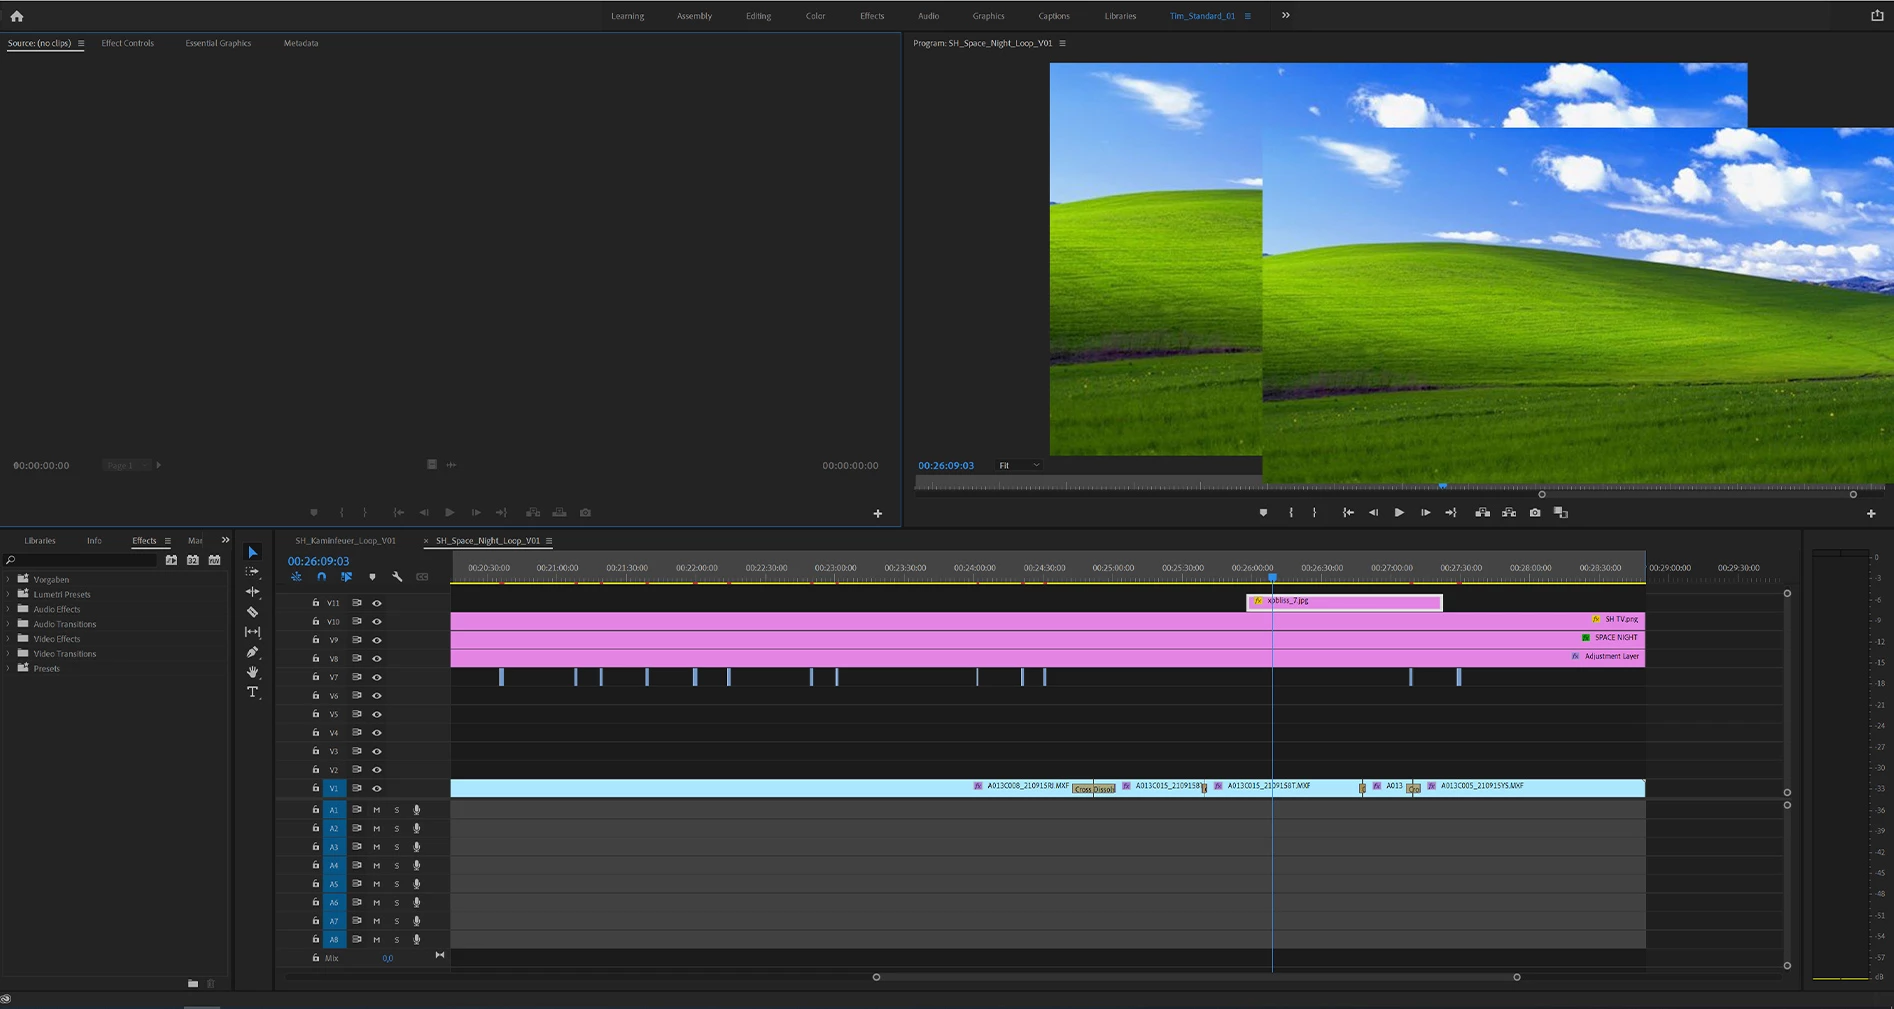Select the Slip tool

click(x=252, y=632)
